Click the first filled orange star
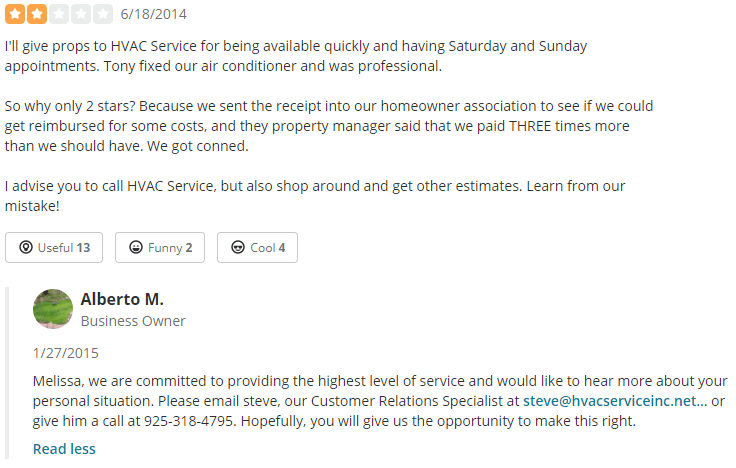 pyautogui.click(x=15, y=14)
